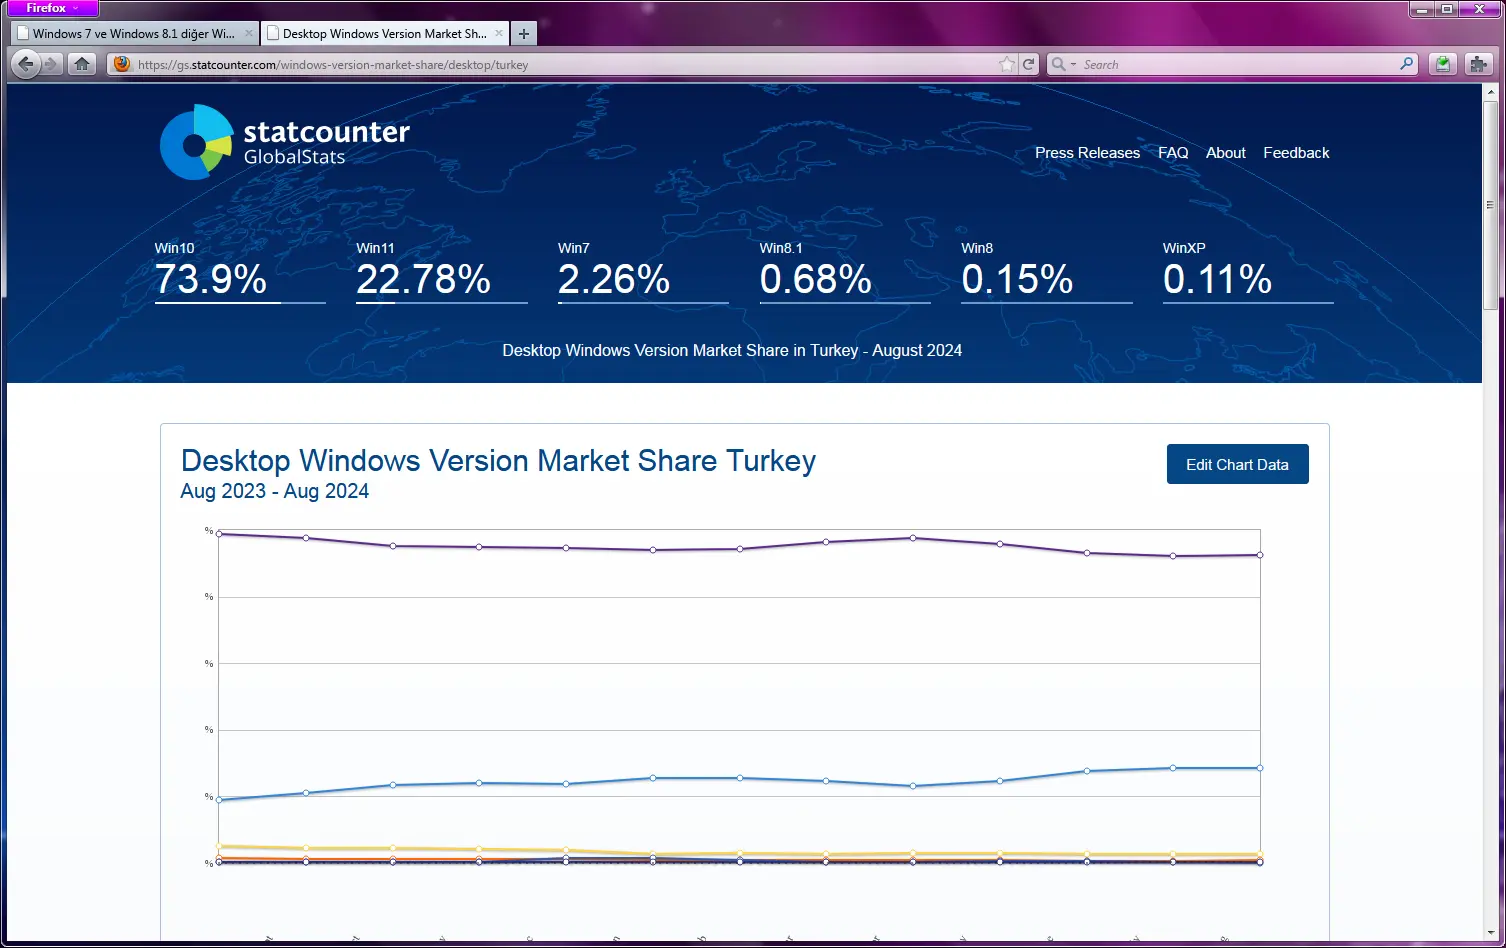
Task: Visit the About link
Action: click(1225, 153)
